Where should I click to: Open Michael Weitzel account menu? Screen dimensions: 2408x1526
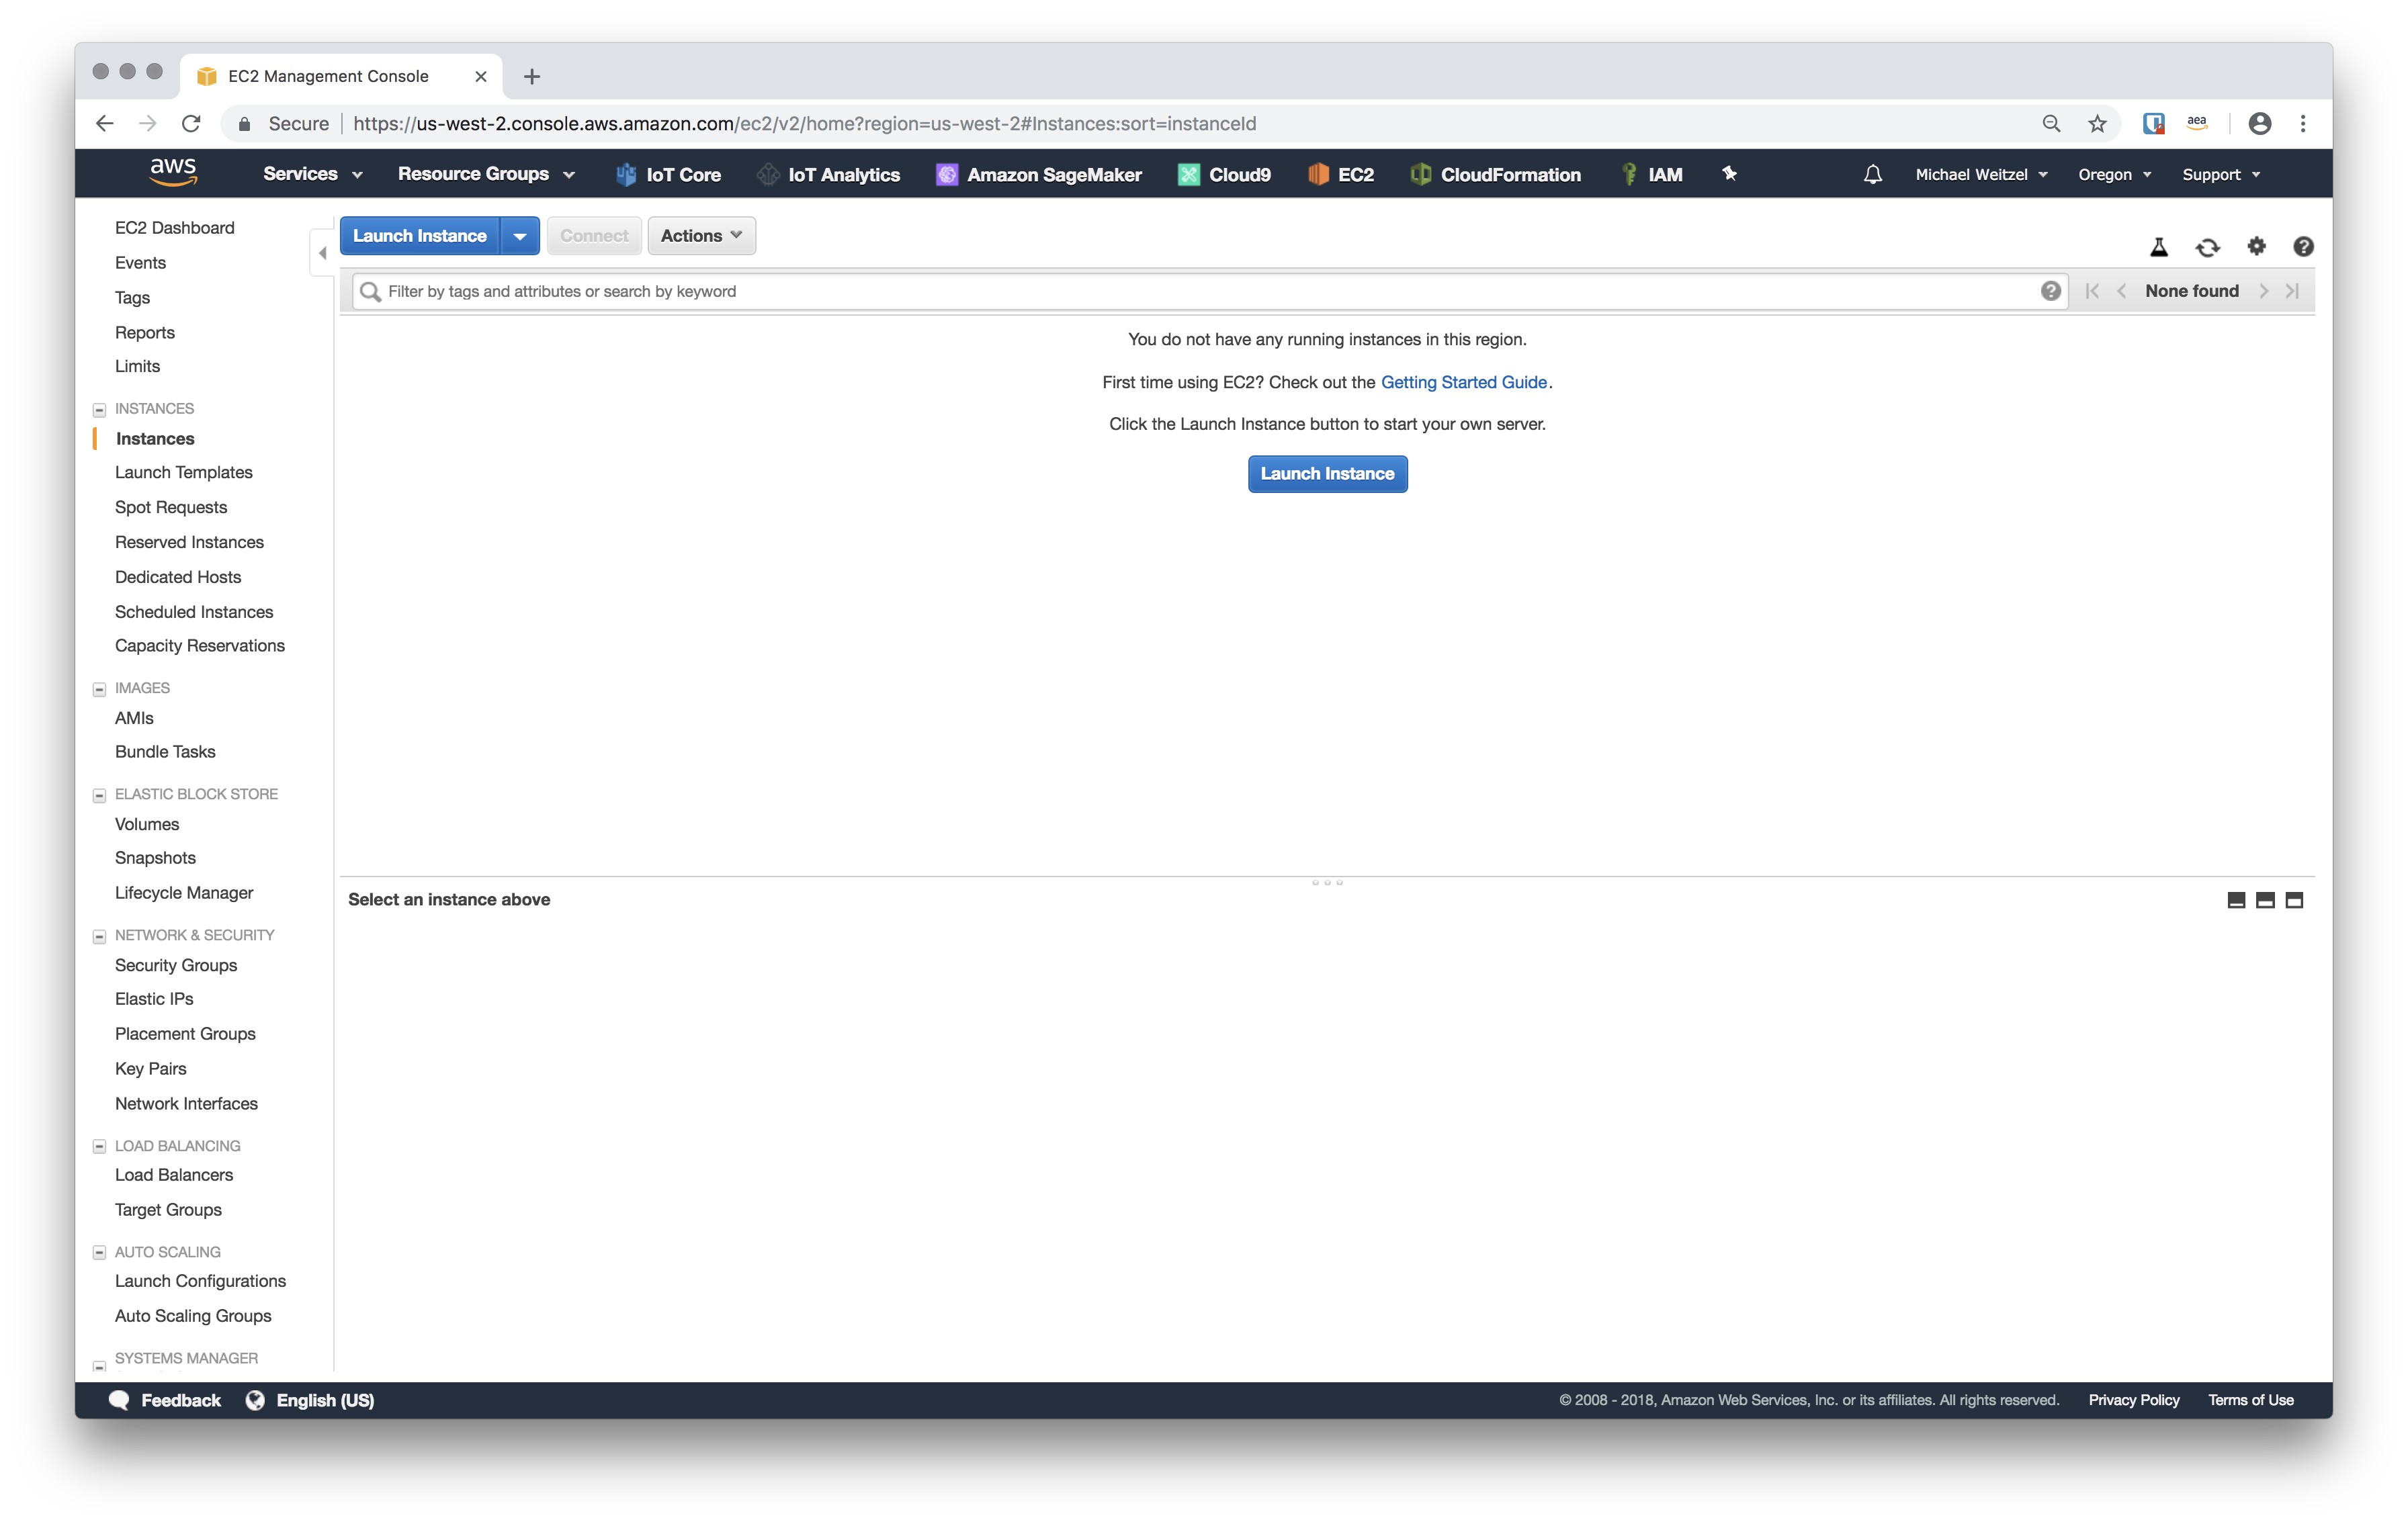(1981, 174)
